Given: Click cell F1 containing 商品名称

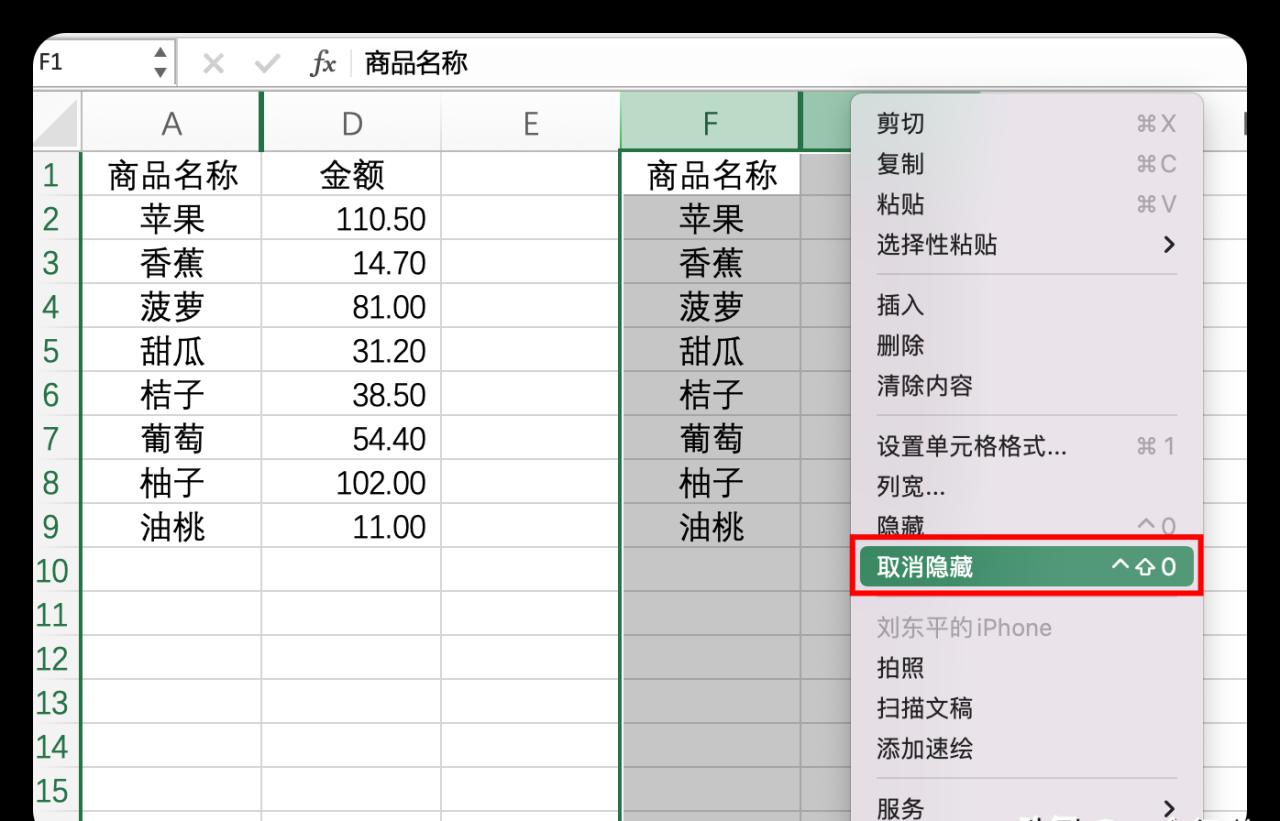Looking at the screenshot, I should (x=711, y=175).
